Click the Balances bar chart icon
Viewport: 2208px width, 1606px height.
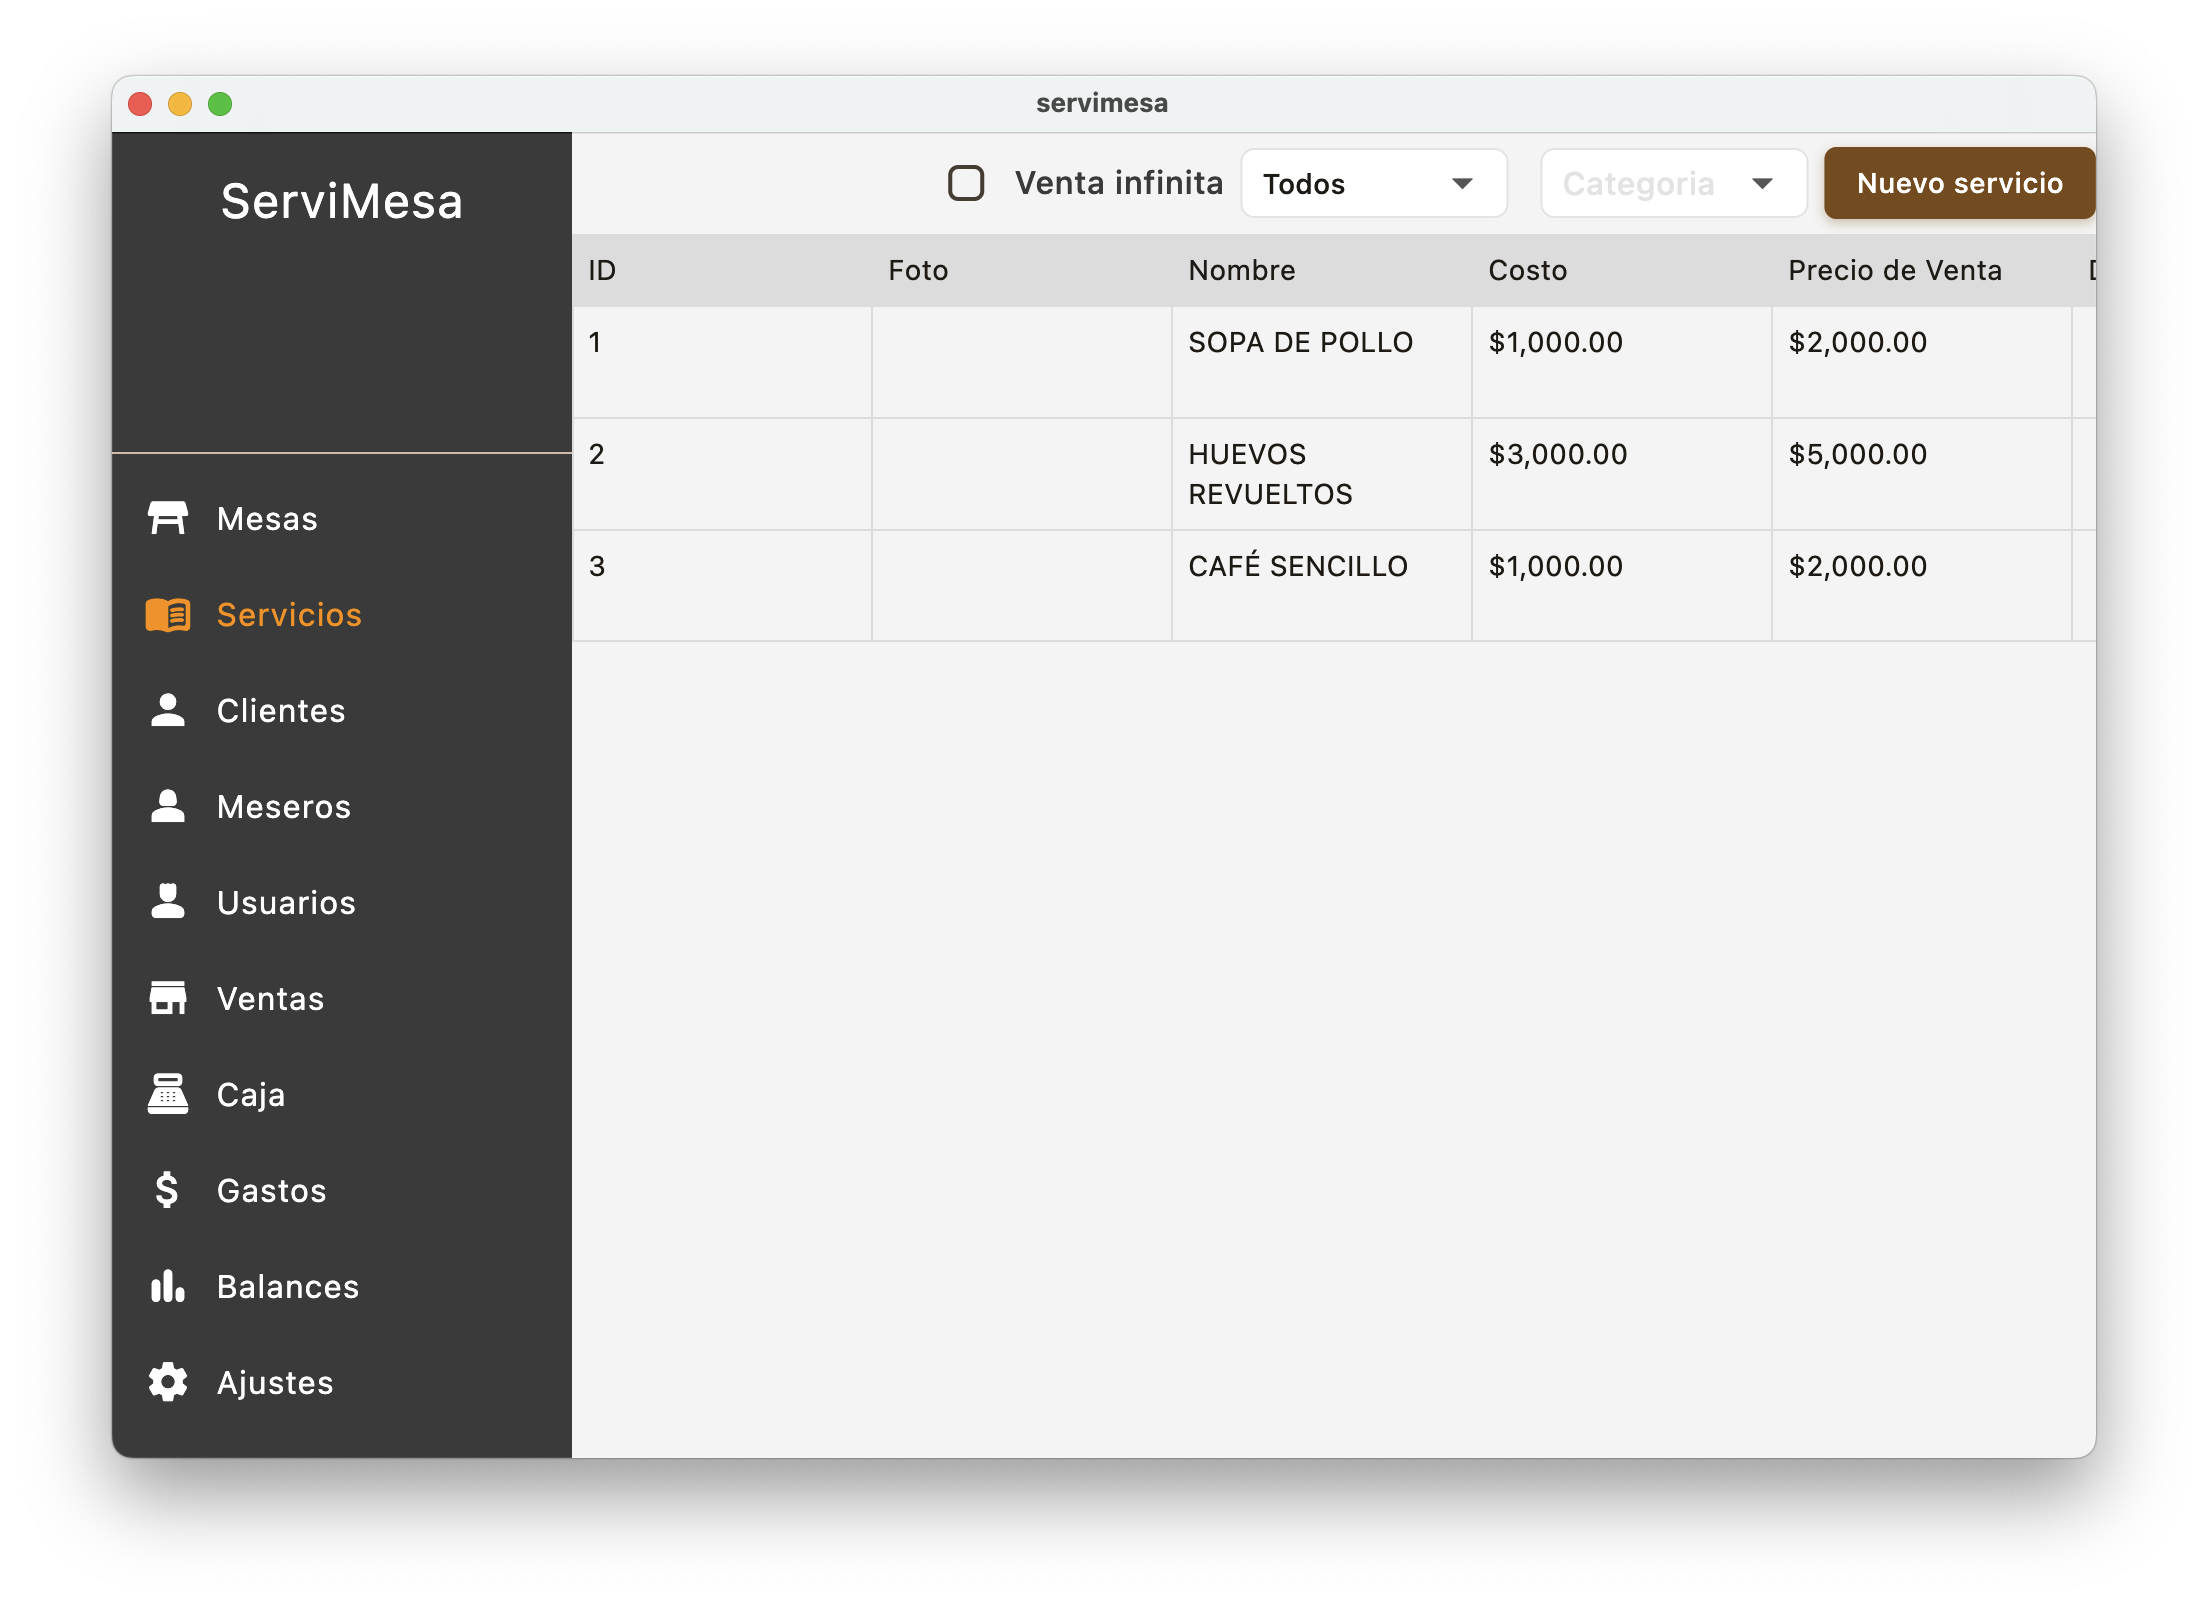[x=167, y=1286]
